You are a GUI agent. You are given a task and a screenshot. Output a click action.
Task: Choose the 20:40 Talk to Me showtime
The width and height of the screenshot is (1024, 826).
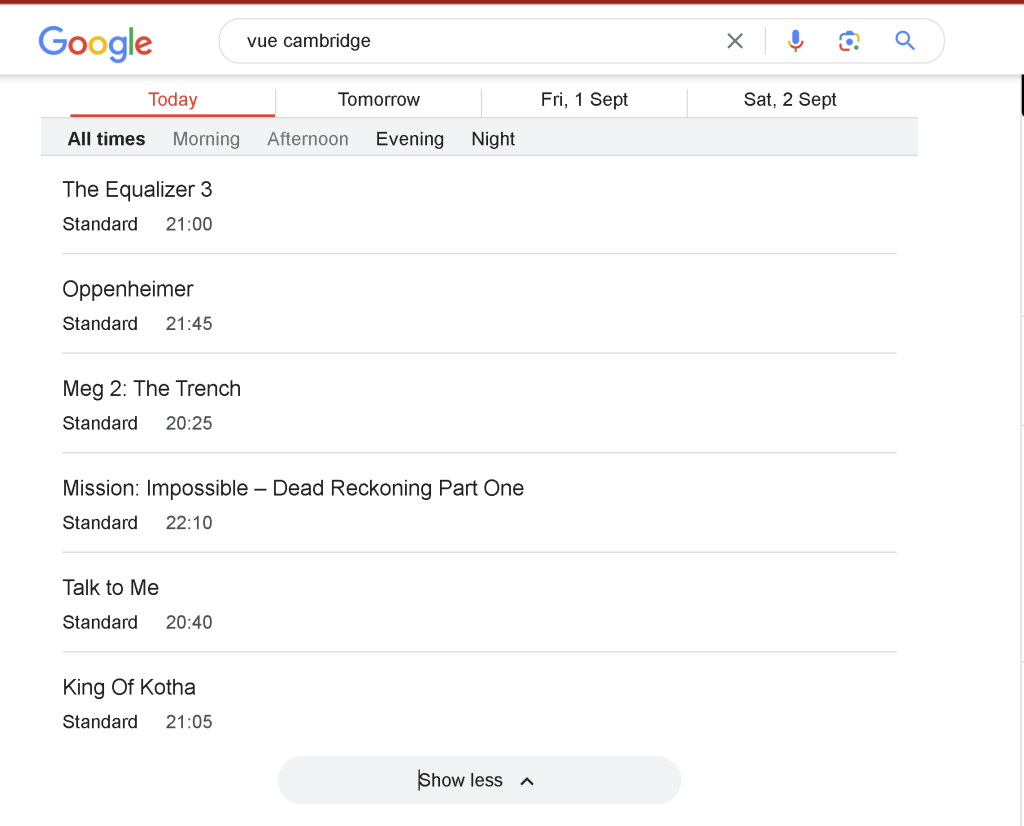189,622
